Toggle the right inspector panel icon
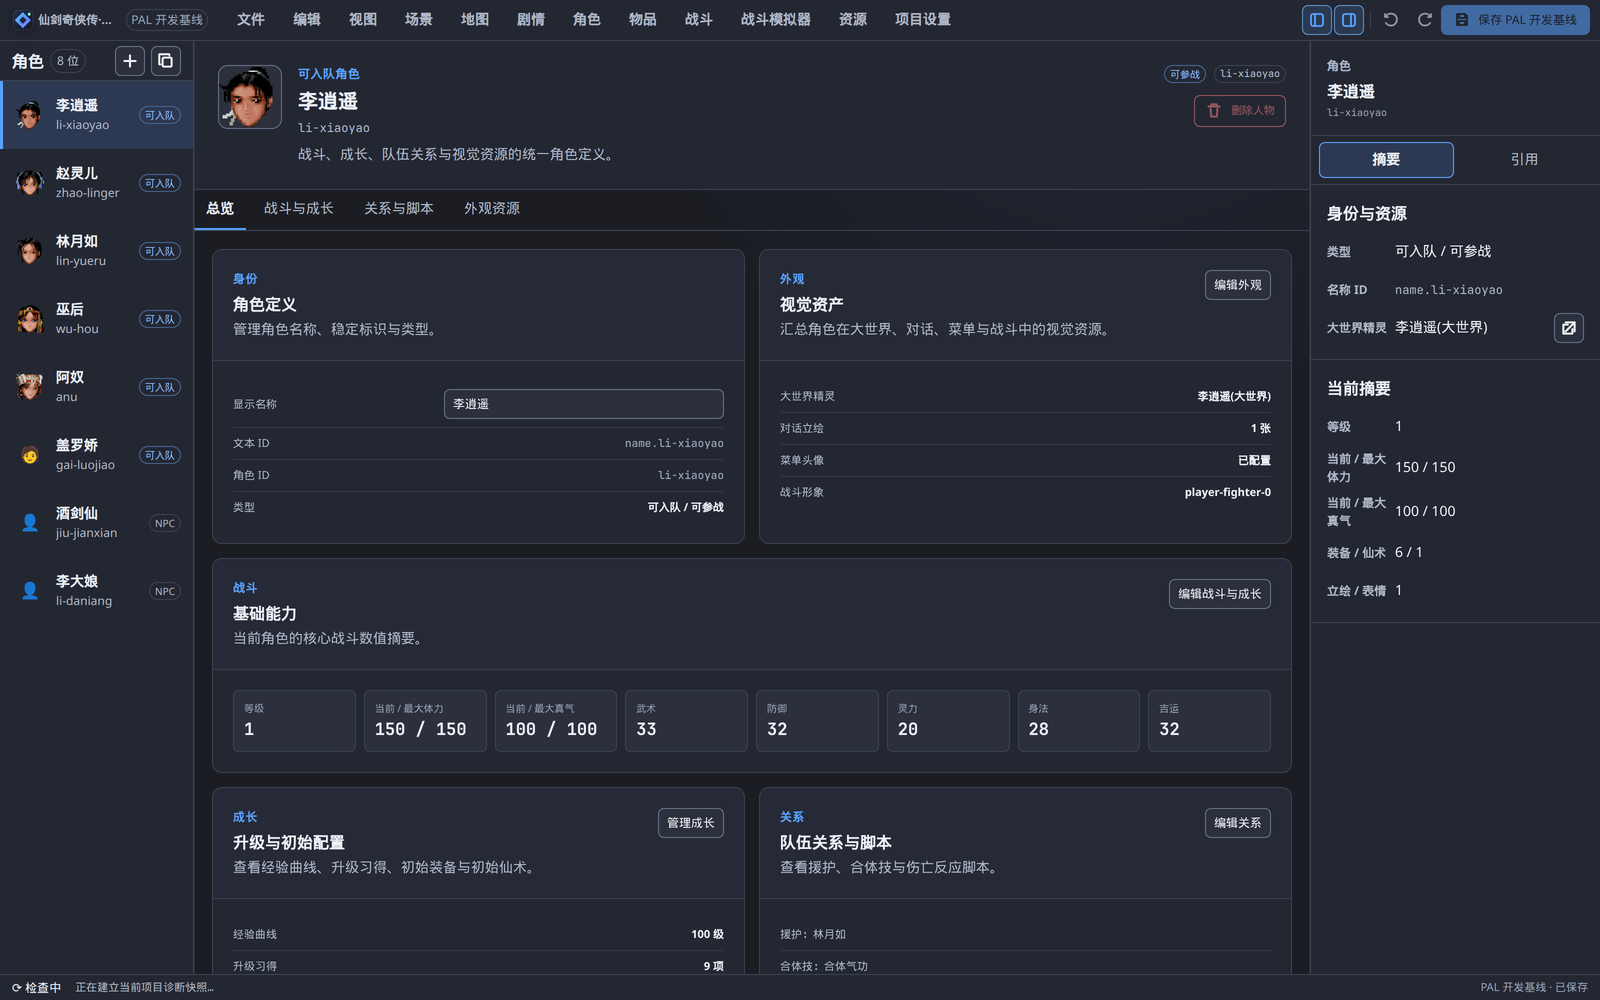Screen dimensions: 1600x1000 click(x=1349, y=19)
